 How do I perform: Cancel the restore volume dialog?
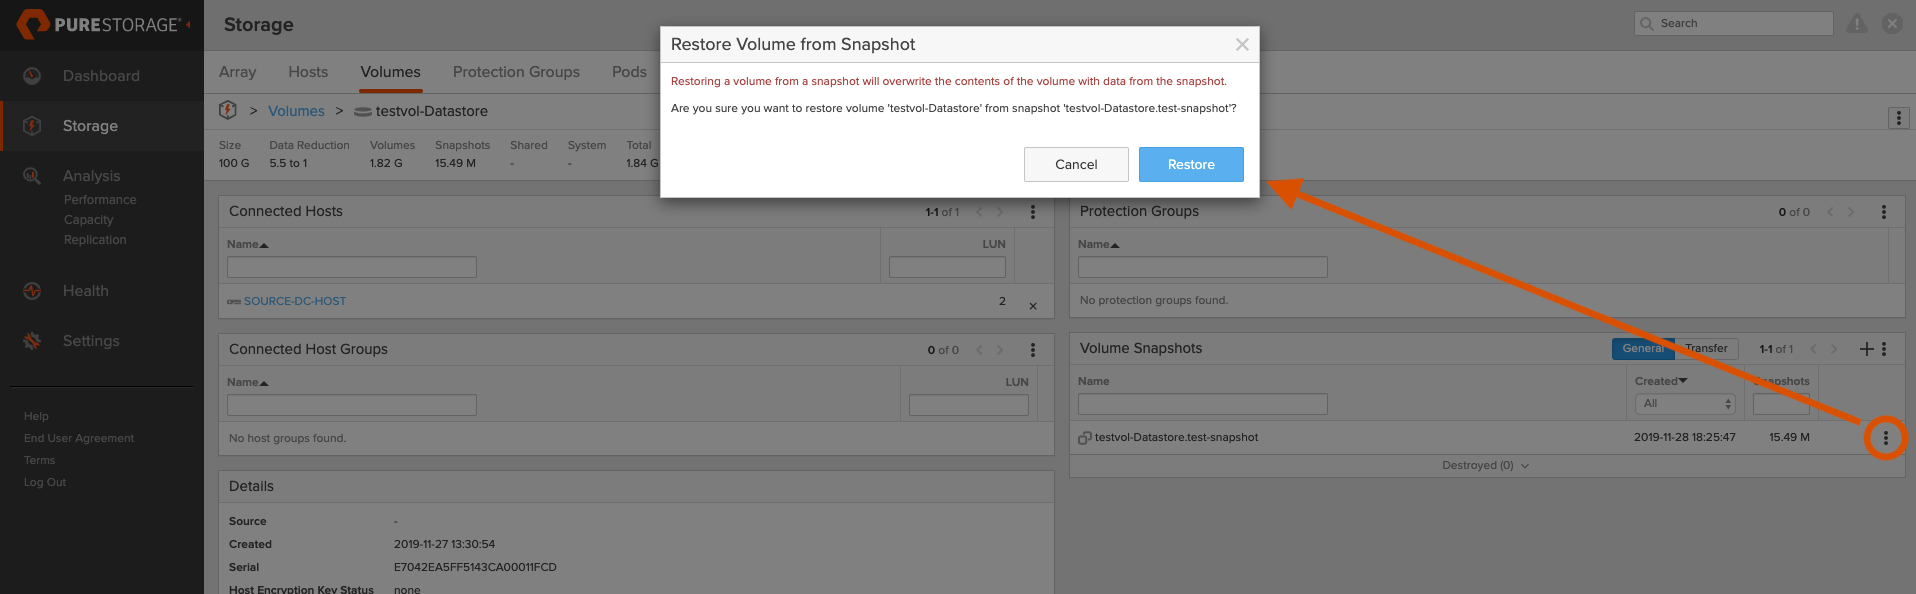coord(1075,164)
